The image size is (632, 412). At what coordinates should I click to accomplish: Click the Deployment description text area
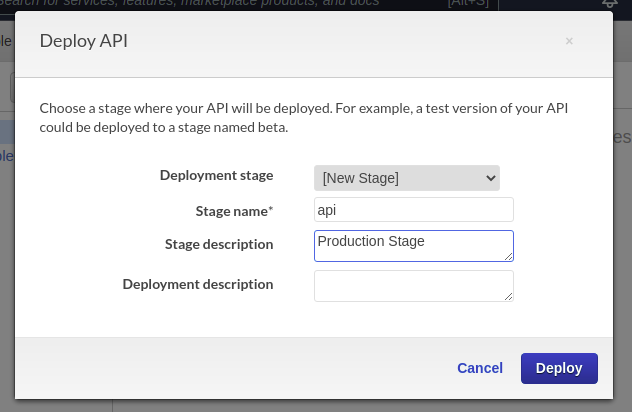click(414, 286)
